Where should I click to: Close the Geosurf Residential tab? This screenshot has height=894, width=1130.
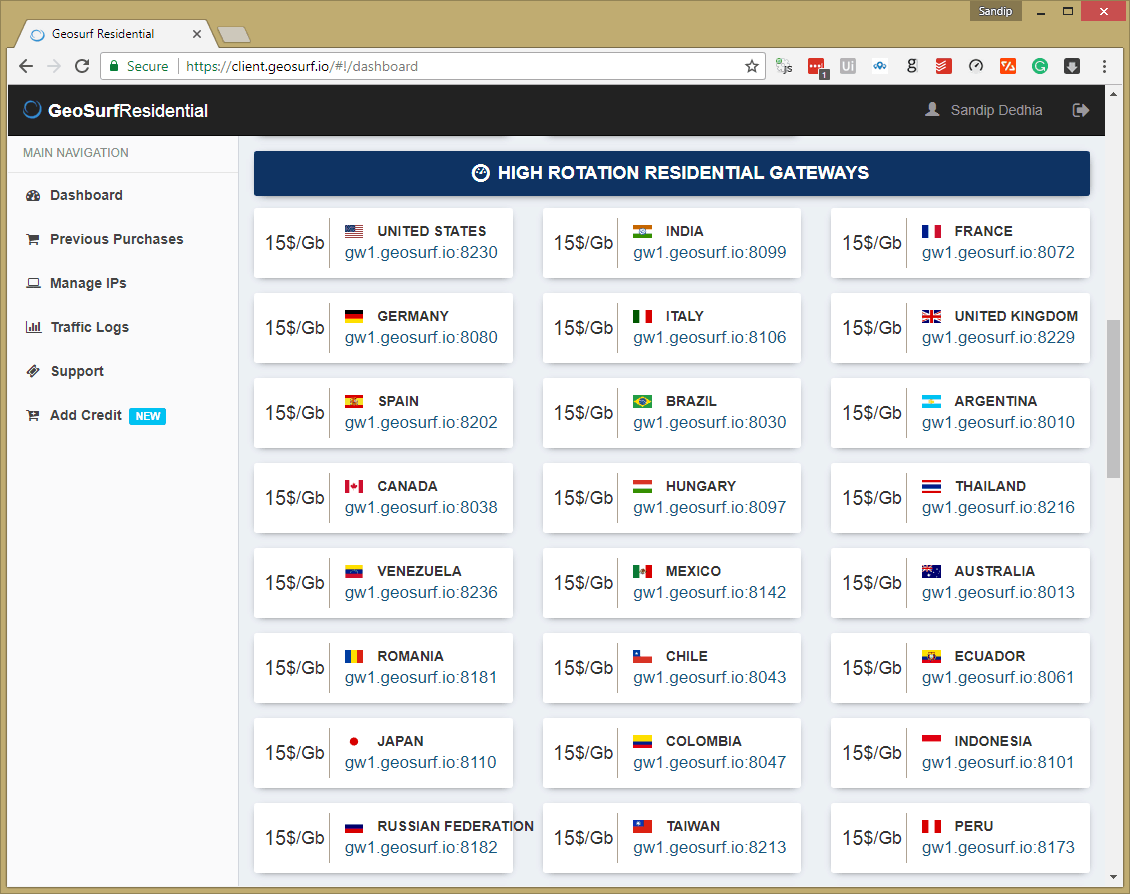coord(197,34)
